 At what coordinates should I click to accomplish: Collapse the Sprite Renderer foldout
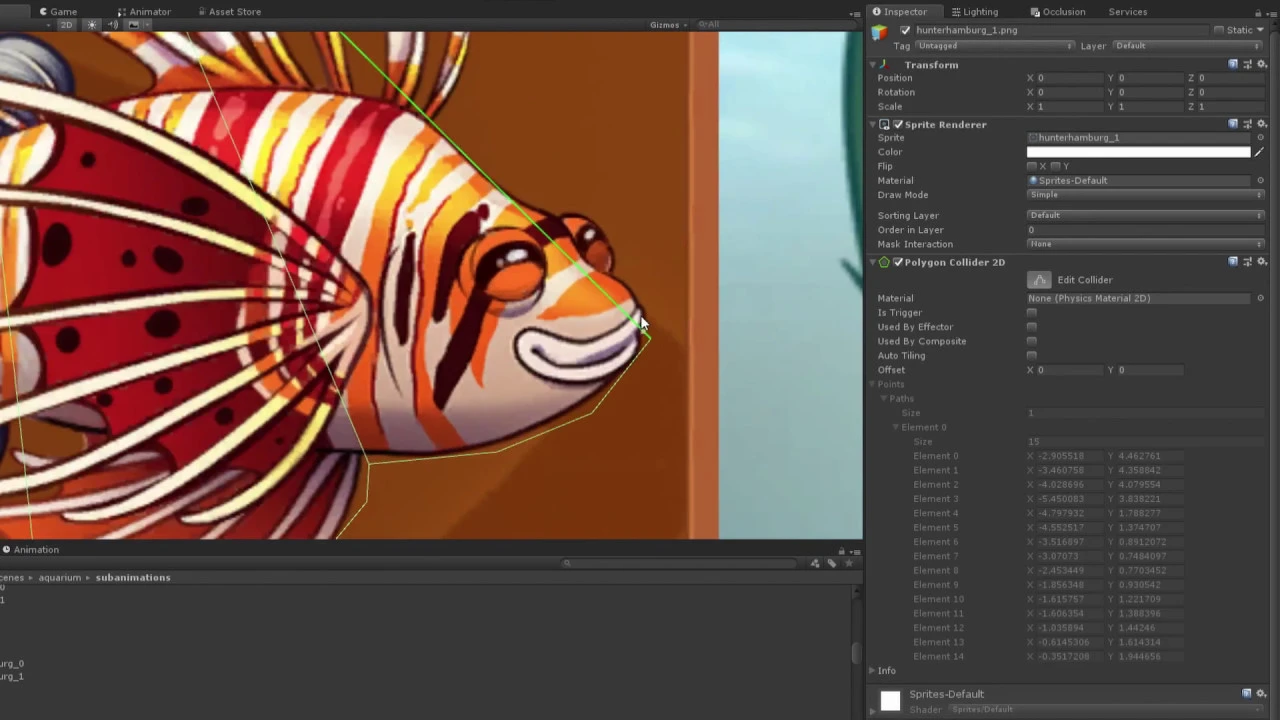tap(872, 125)
